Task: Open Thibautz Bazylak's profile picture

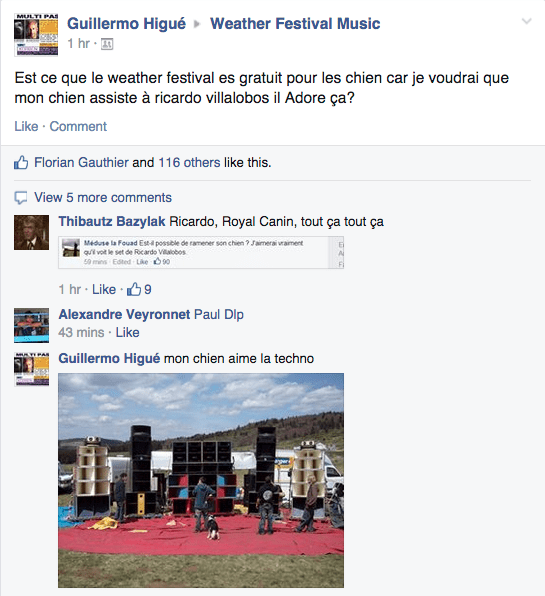Action: [x=32, y=232]
